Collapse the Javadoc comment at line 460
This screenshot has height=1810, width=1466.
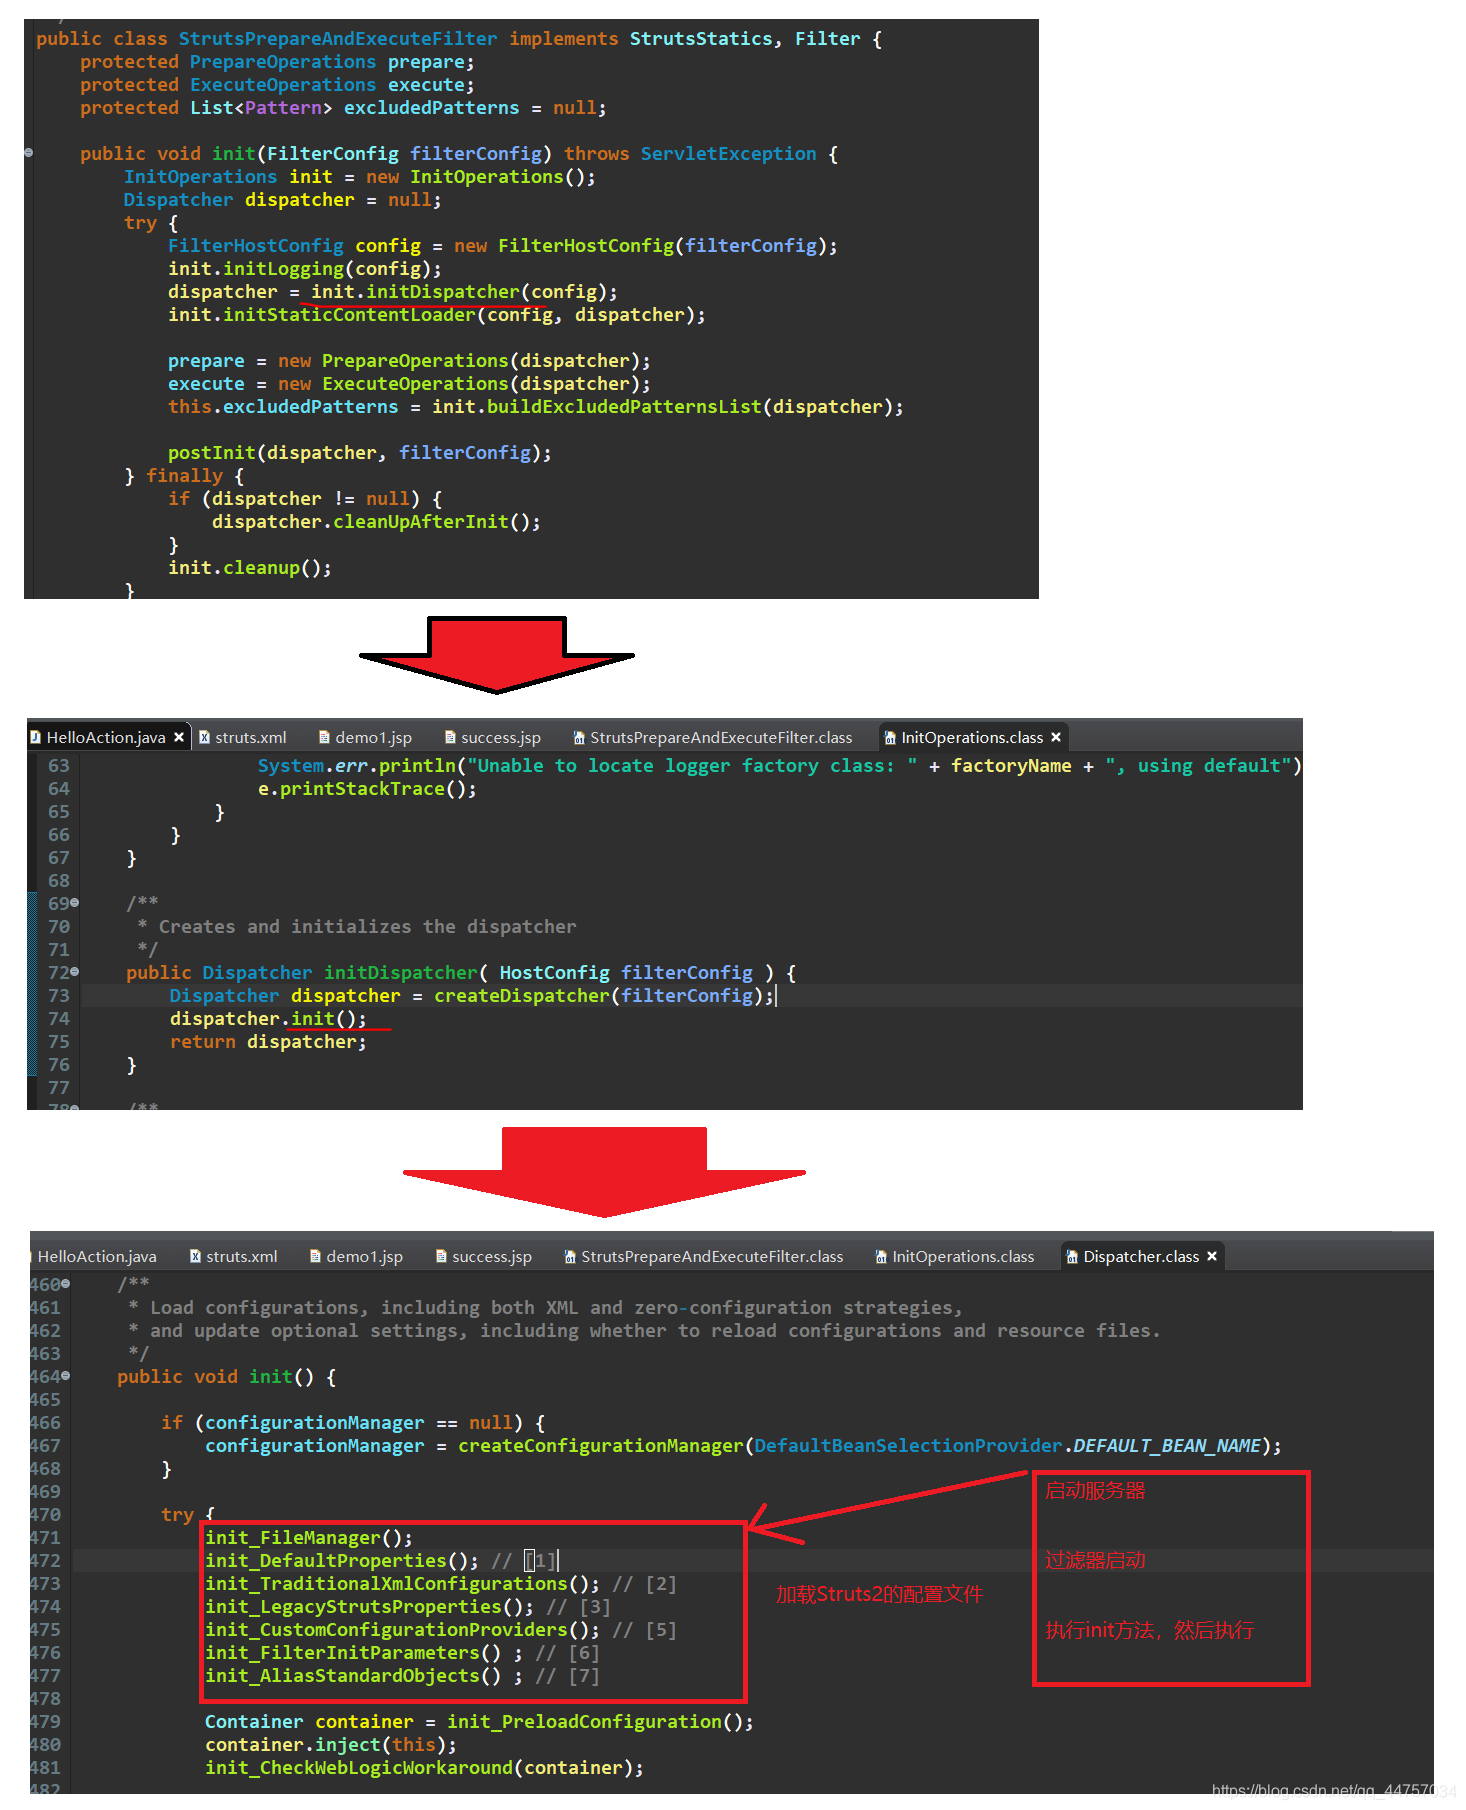click(66, 1283)
